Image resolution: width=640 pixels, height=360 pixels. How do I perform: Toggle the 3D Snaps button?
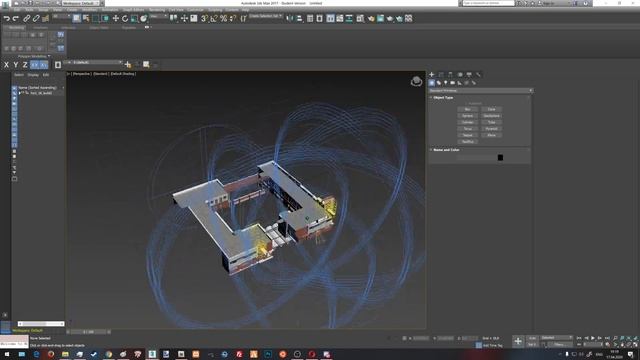click(204, 18)
